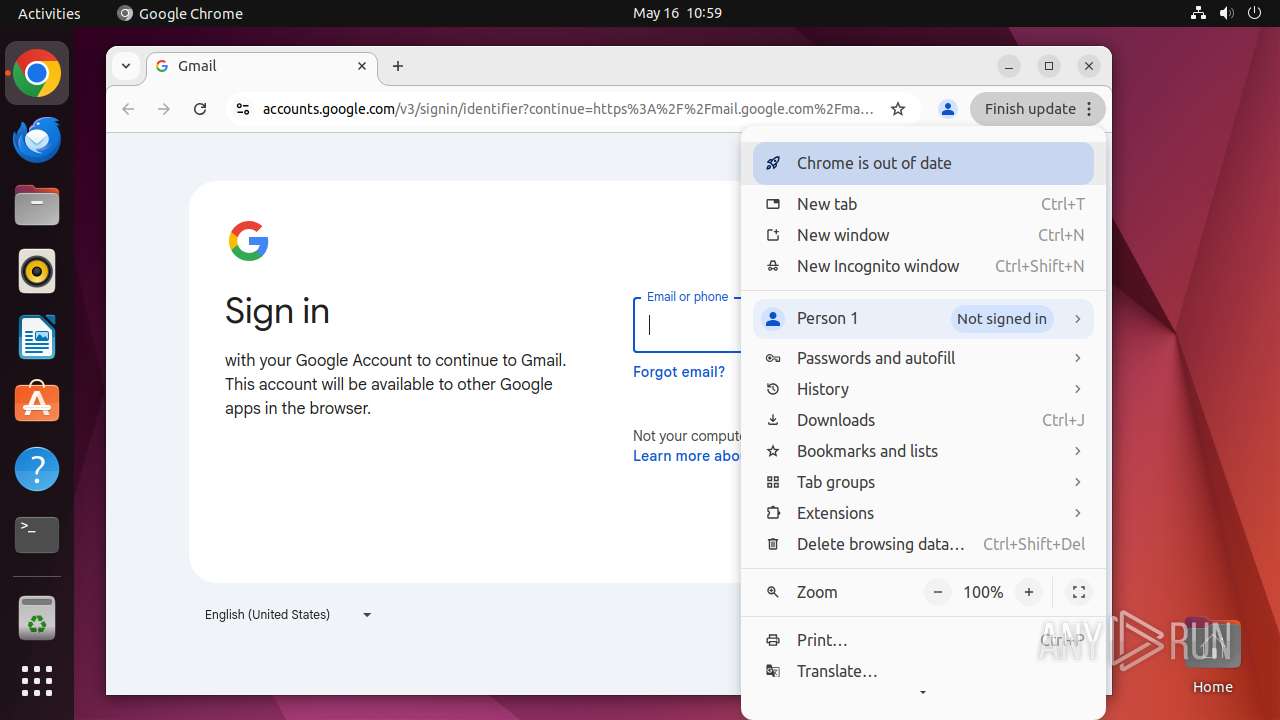Viewport: 1280px width, 720px height.
Task: Click the Forgot email link
Action: (x=679, y=372)
